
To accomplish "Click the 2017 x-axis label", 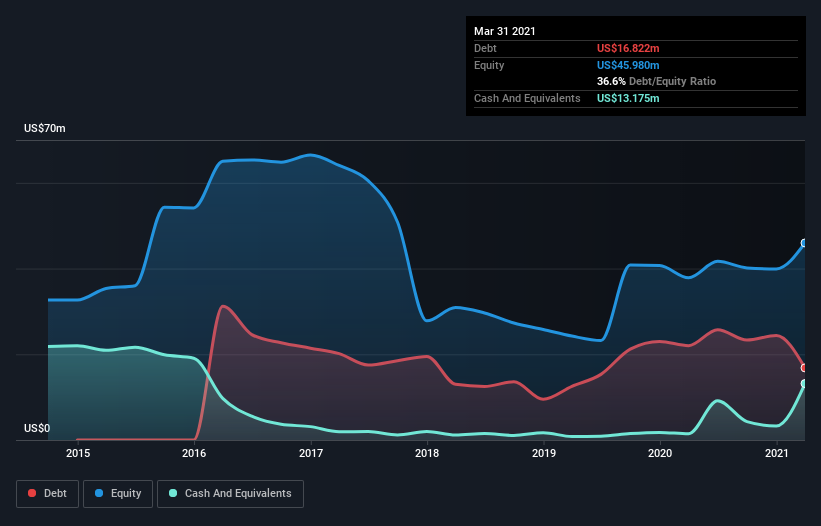I will coord(310,453).
